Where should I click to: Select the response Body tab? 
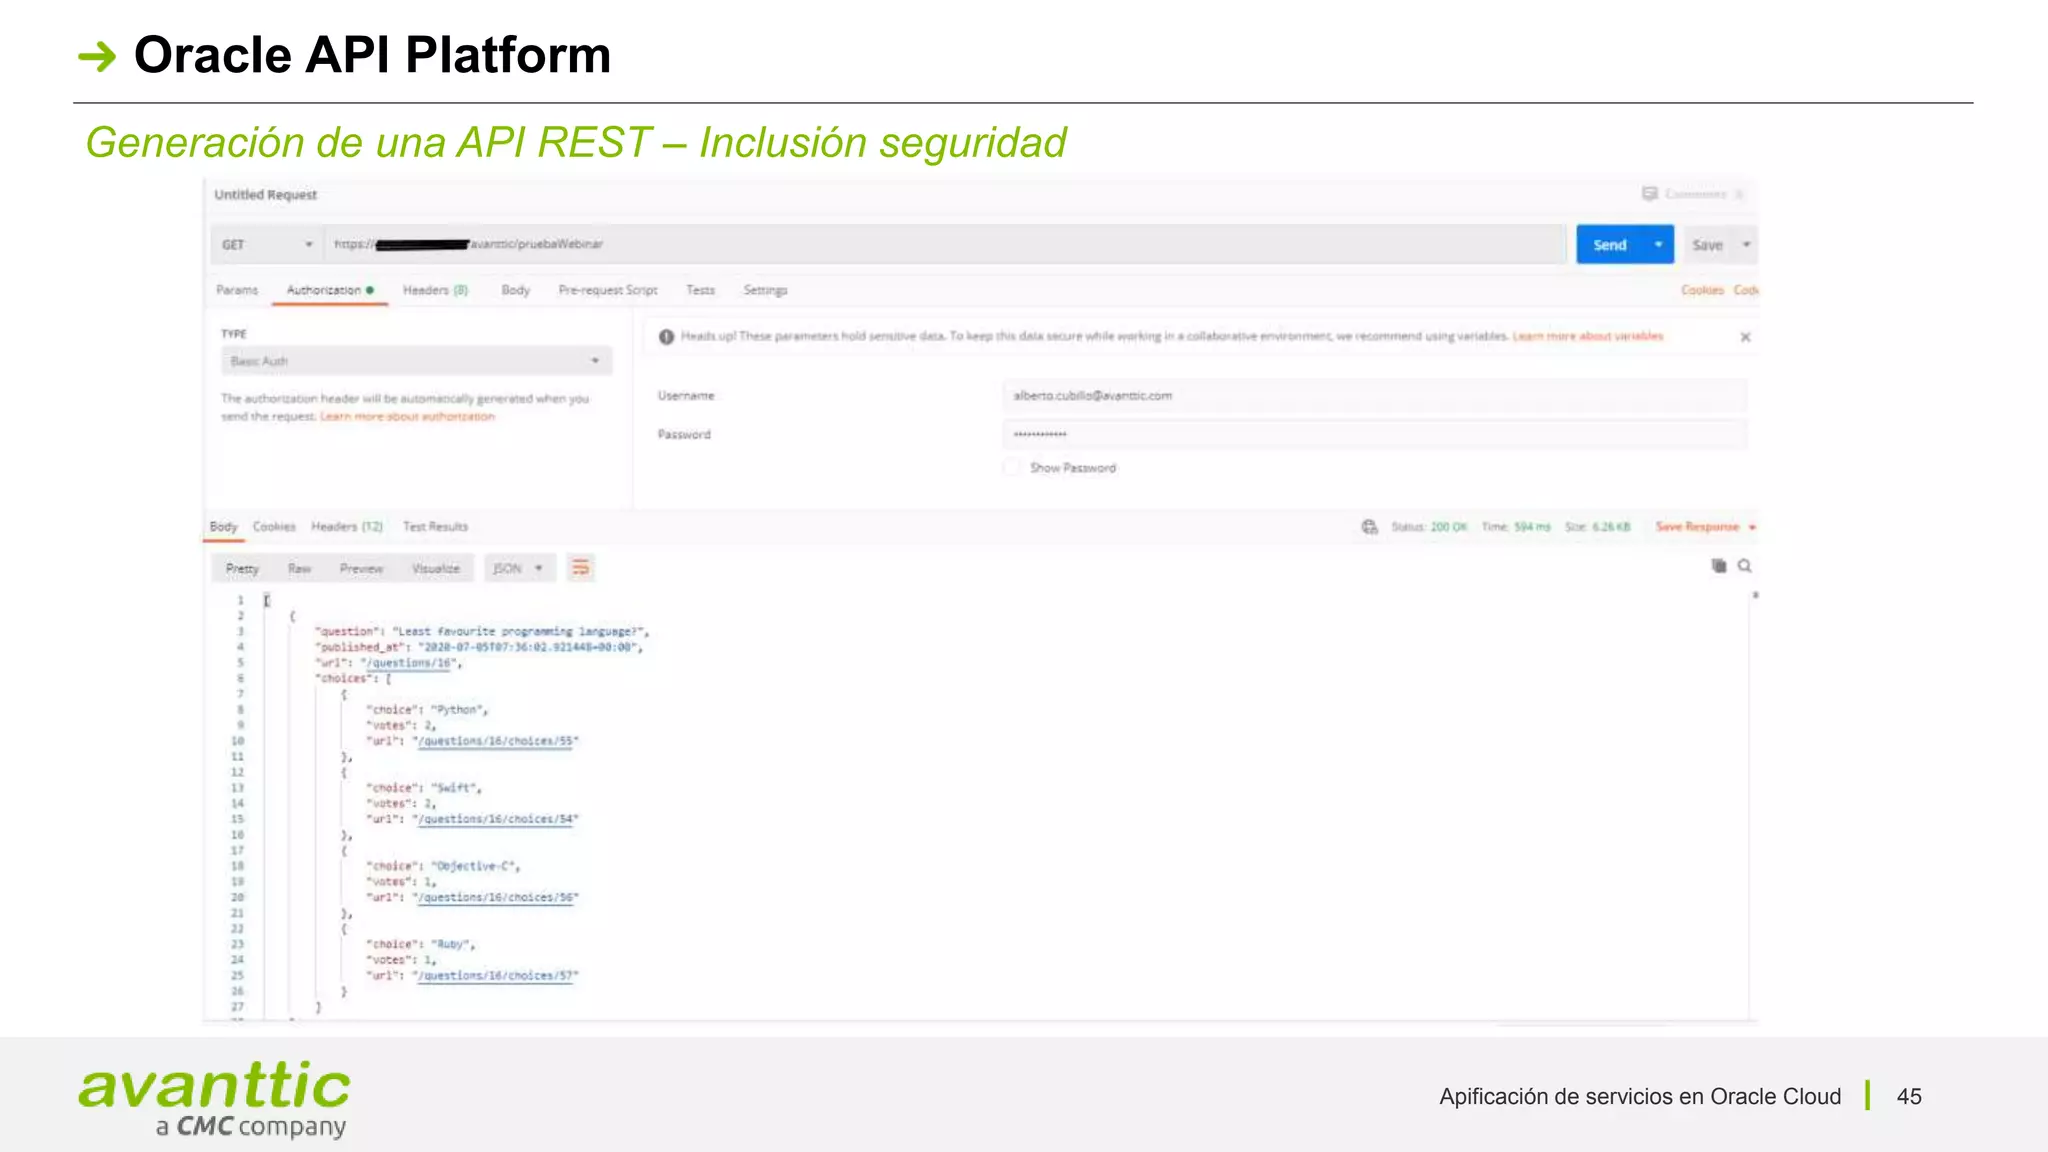tap(223, 527)
